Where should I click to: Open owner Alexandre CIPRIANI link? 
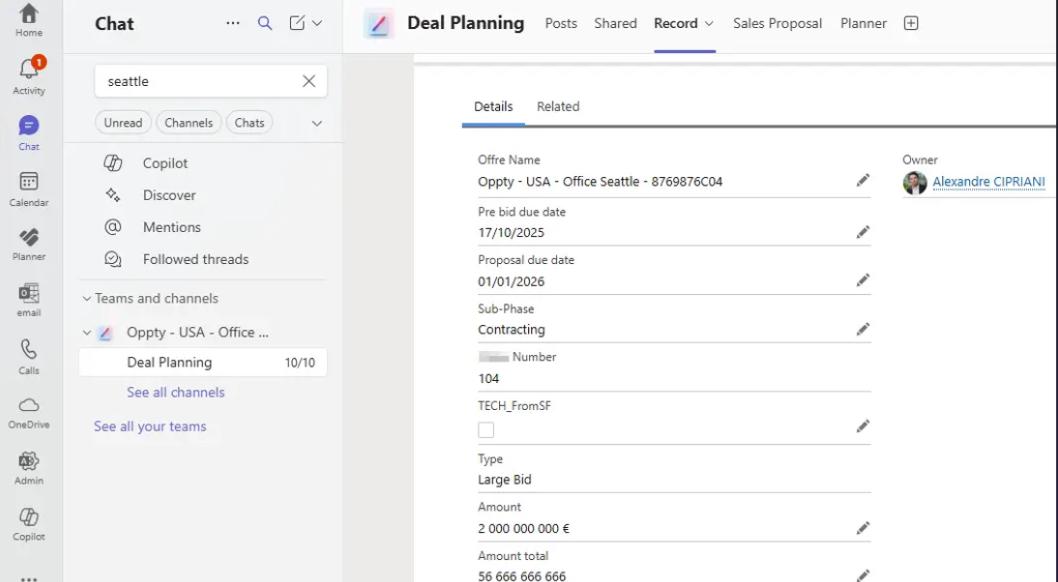tap(988, 182)
